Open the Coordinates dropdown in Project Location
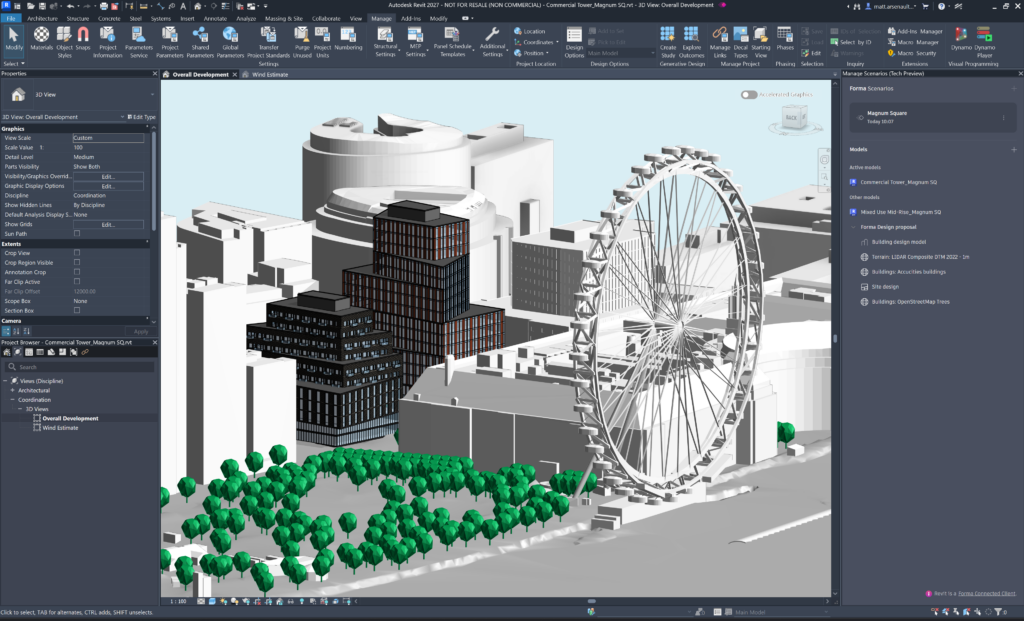Viewport: 1024px width, 621px height. (539, 42)
